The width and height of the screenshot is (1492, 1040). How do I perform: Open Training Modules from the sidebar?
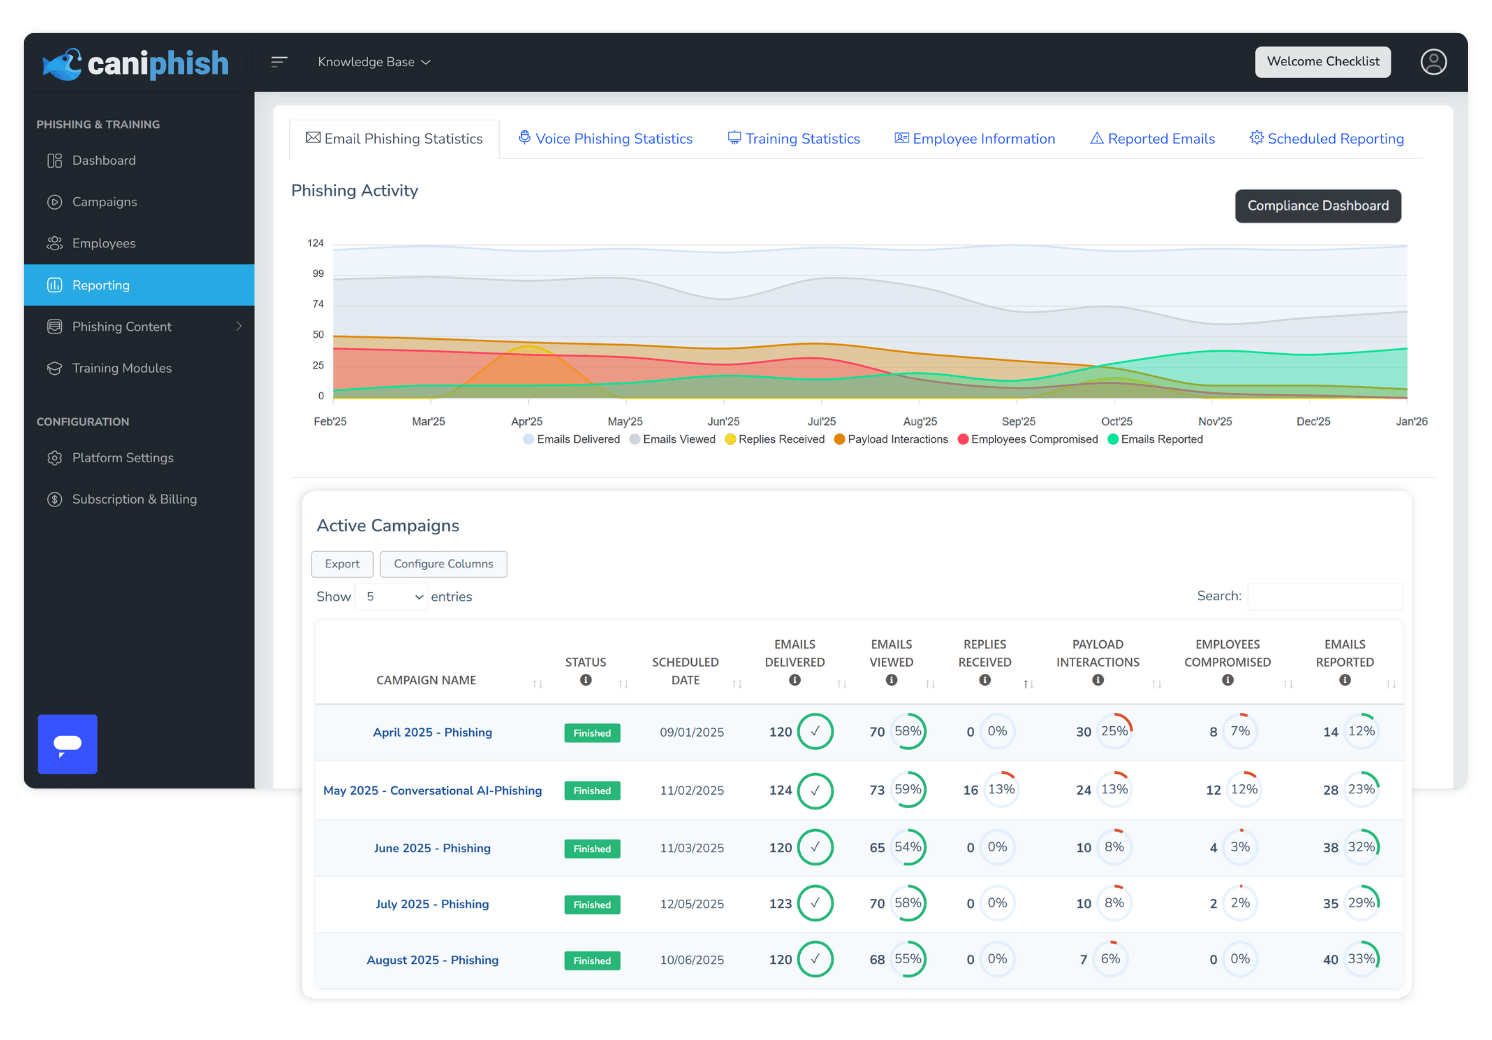pos(121,368)
